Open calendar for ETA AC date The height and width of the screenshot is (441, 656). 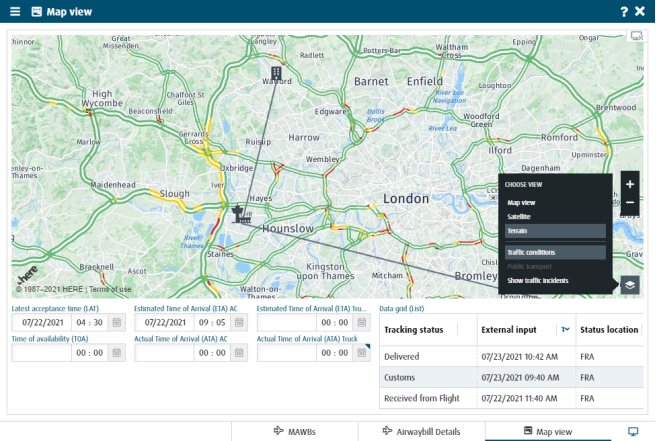coord(239,323)
